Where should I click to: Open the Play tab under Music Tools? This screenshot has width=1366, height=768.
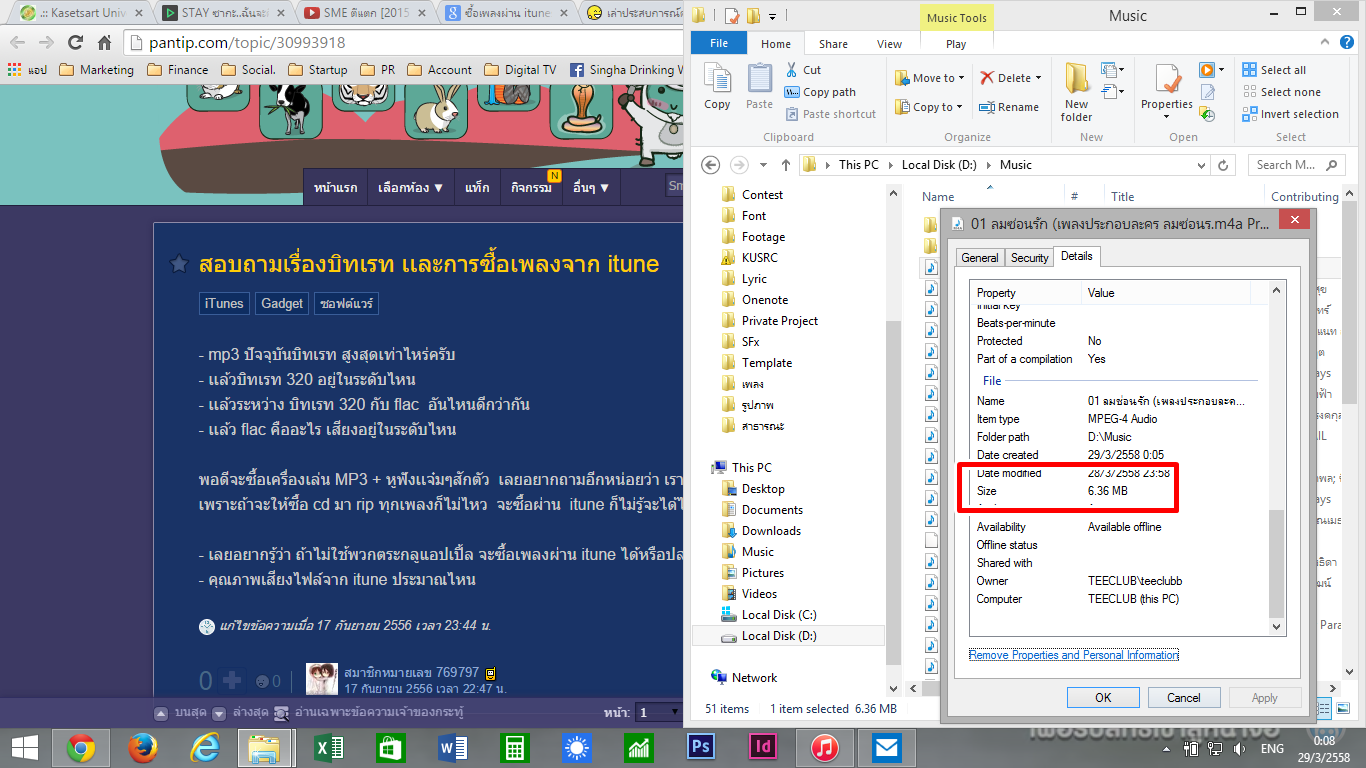pos(956,43)
